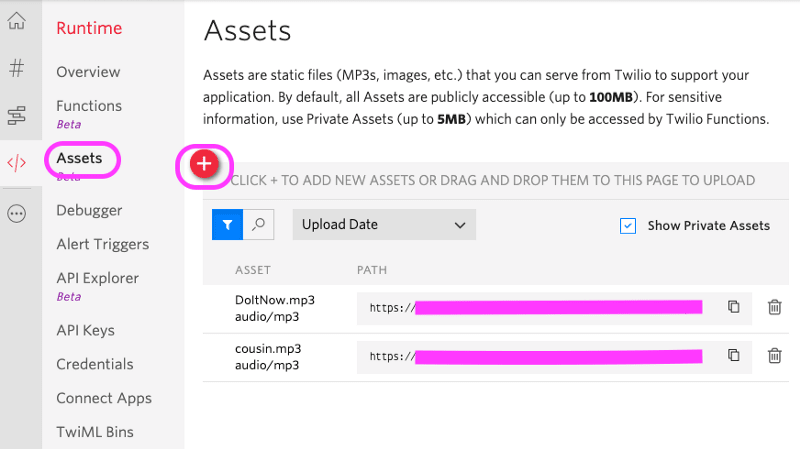Add a new asset with the red plus
The width and height of the screenshot is (800, 449).
point(204,164)
